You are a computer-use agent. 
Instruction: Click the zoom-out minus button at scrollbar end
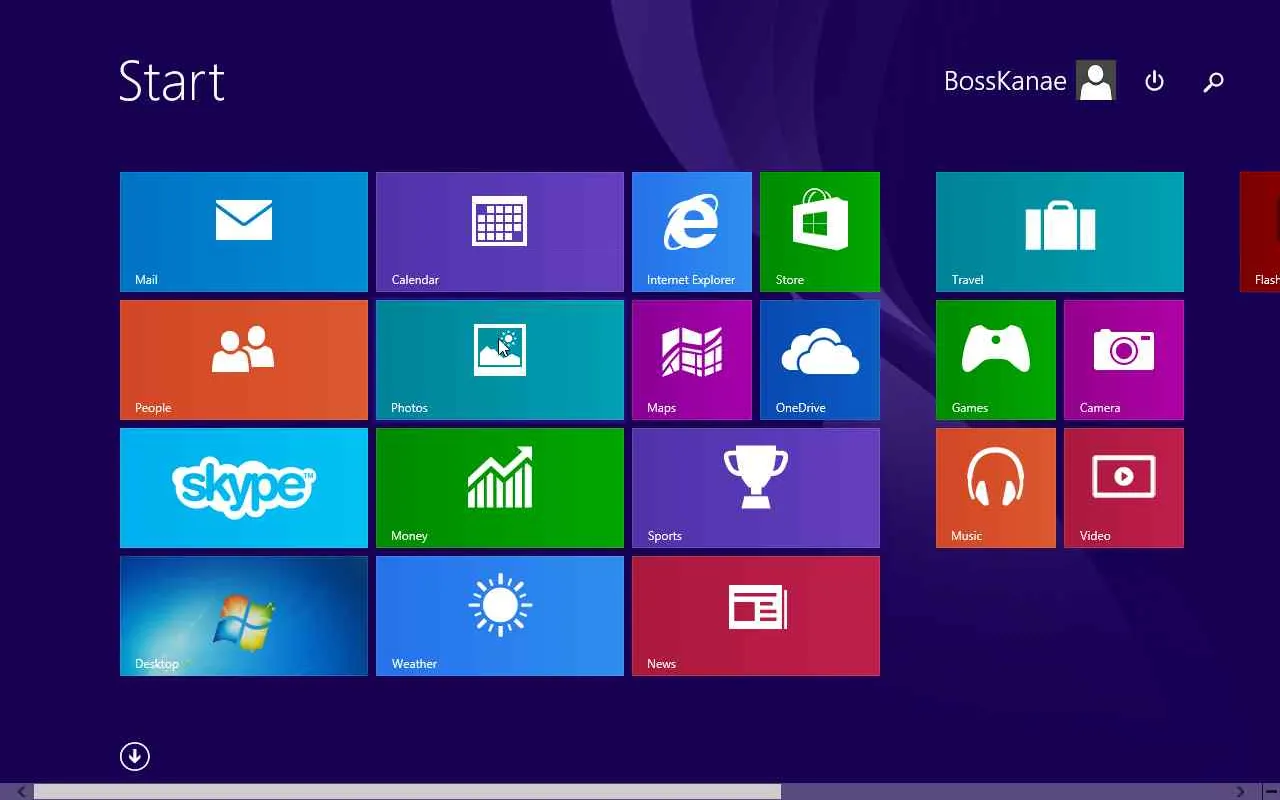[x=1270, y=792]
